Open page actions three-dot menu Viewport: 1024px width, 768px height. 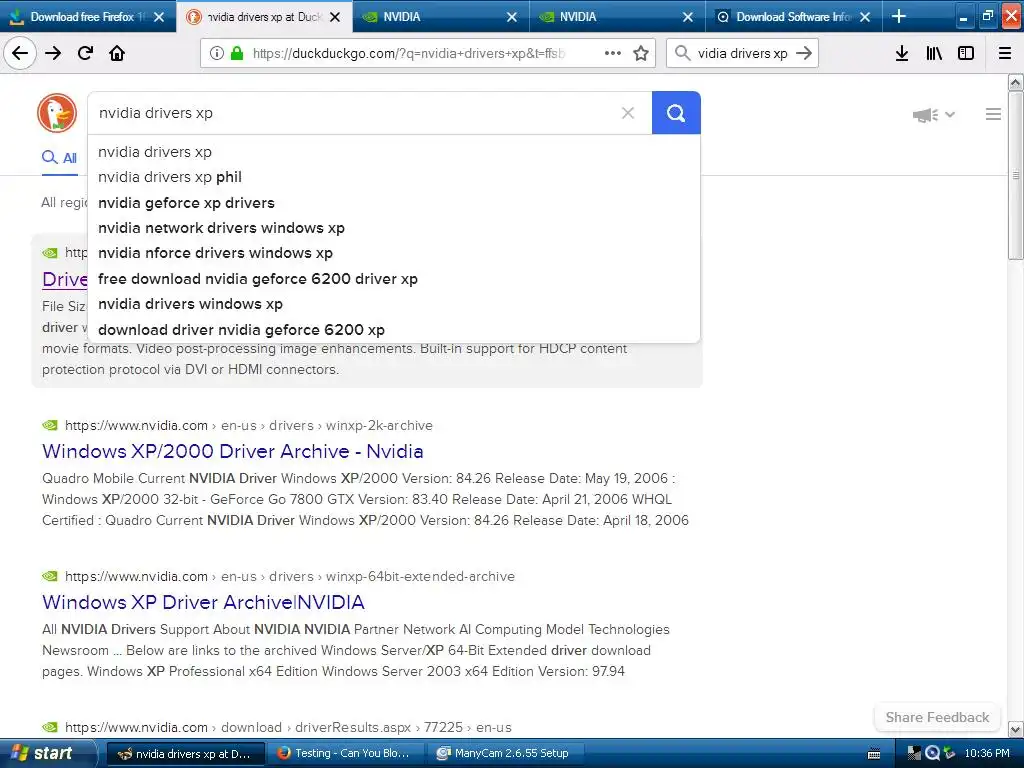(613, 53)
